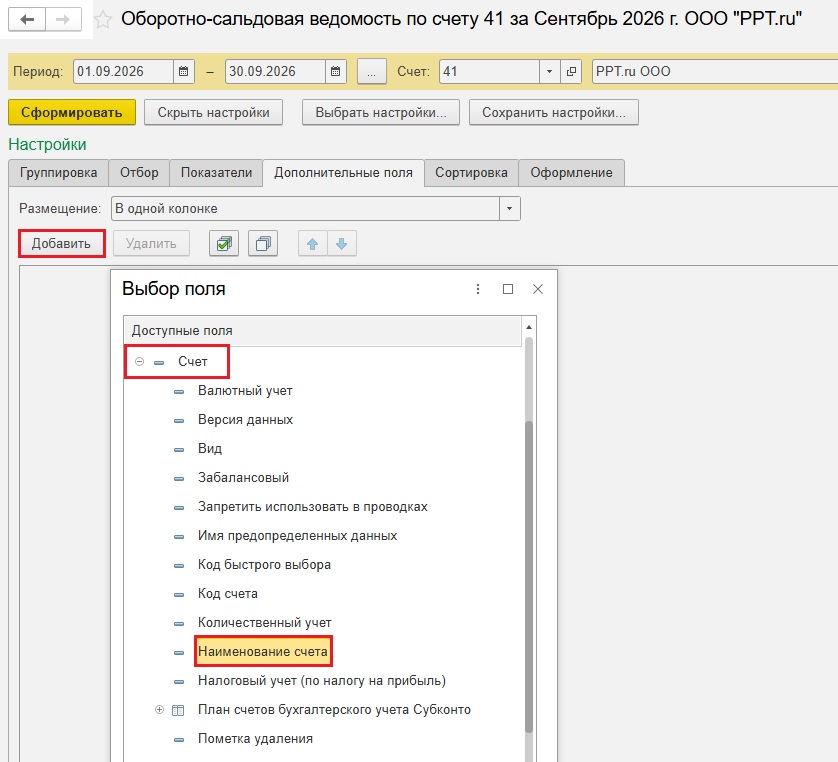Viewport: 838px width, 762px height.
Task: Close the Выбор поля dialog
Action: [538, 289]
